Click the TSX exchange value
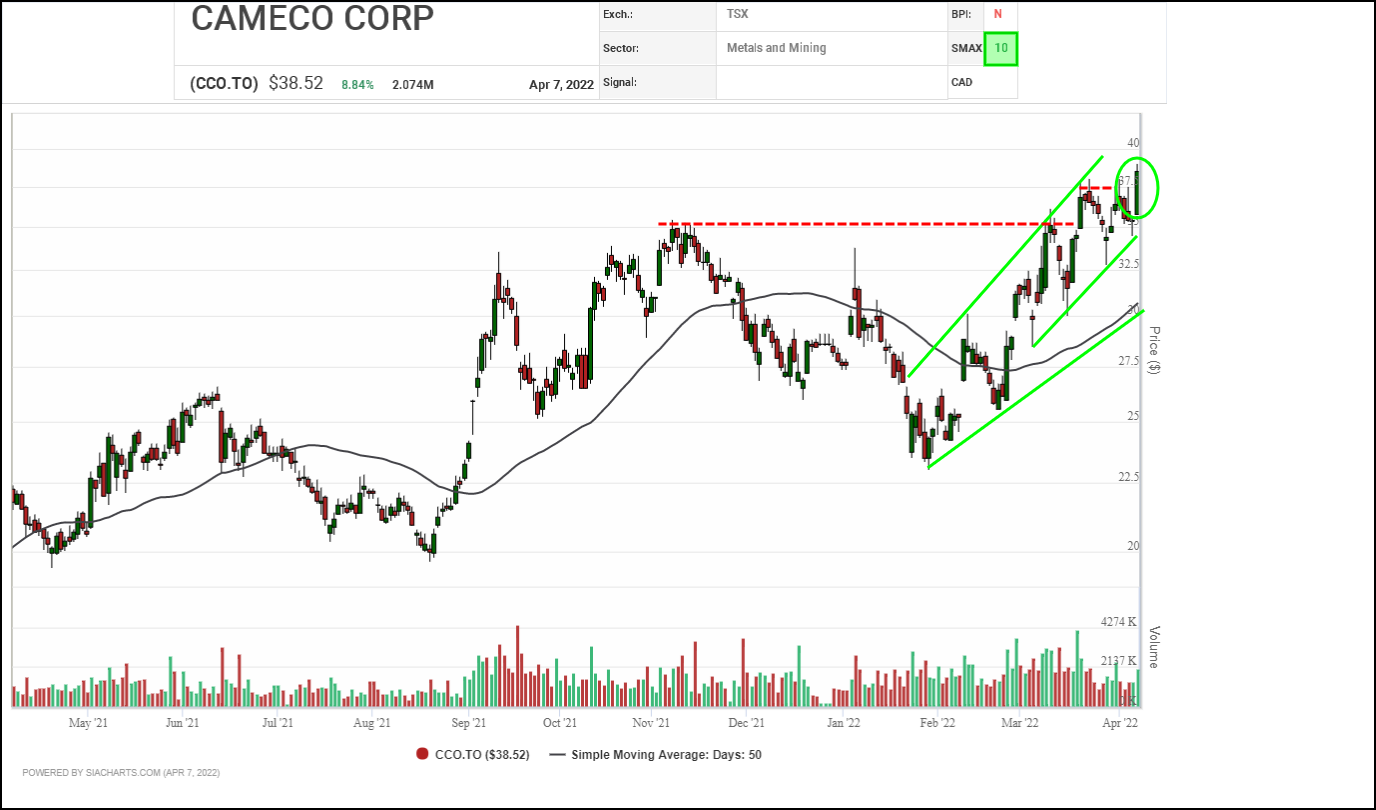The image size is (1376, 810). coord(739,15)
